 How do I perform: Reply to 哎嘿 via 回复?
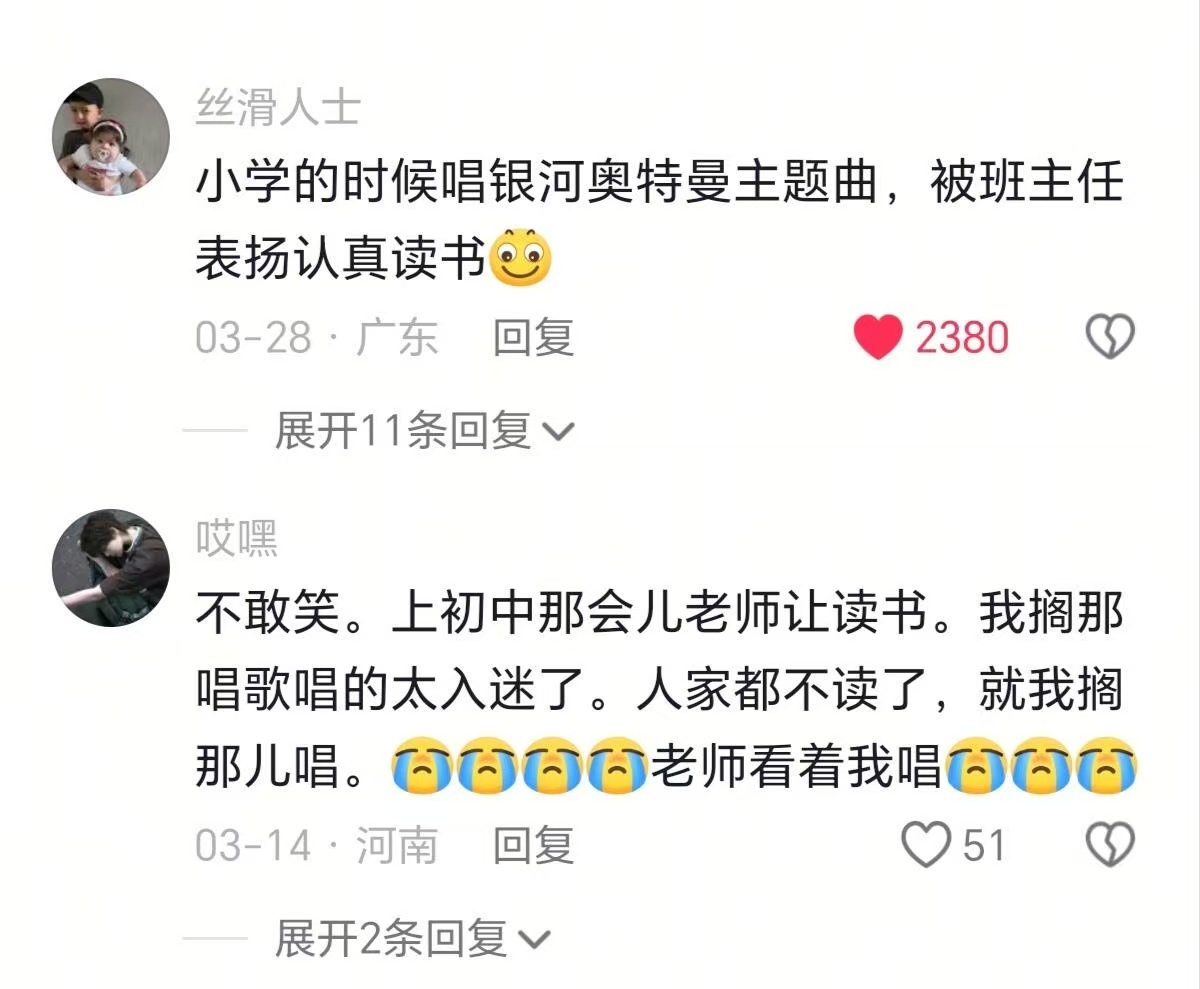point(533,846)
